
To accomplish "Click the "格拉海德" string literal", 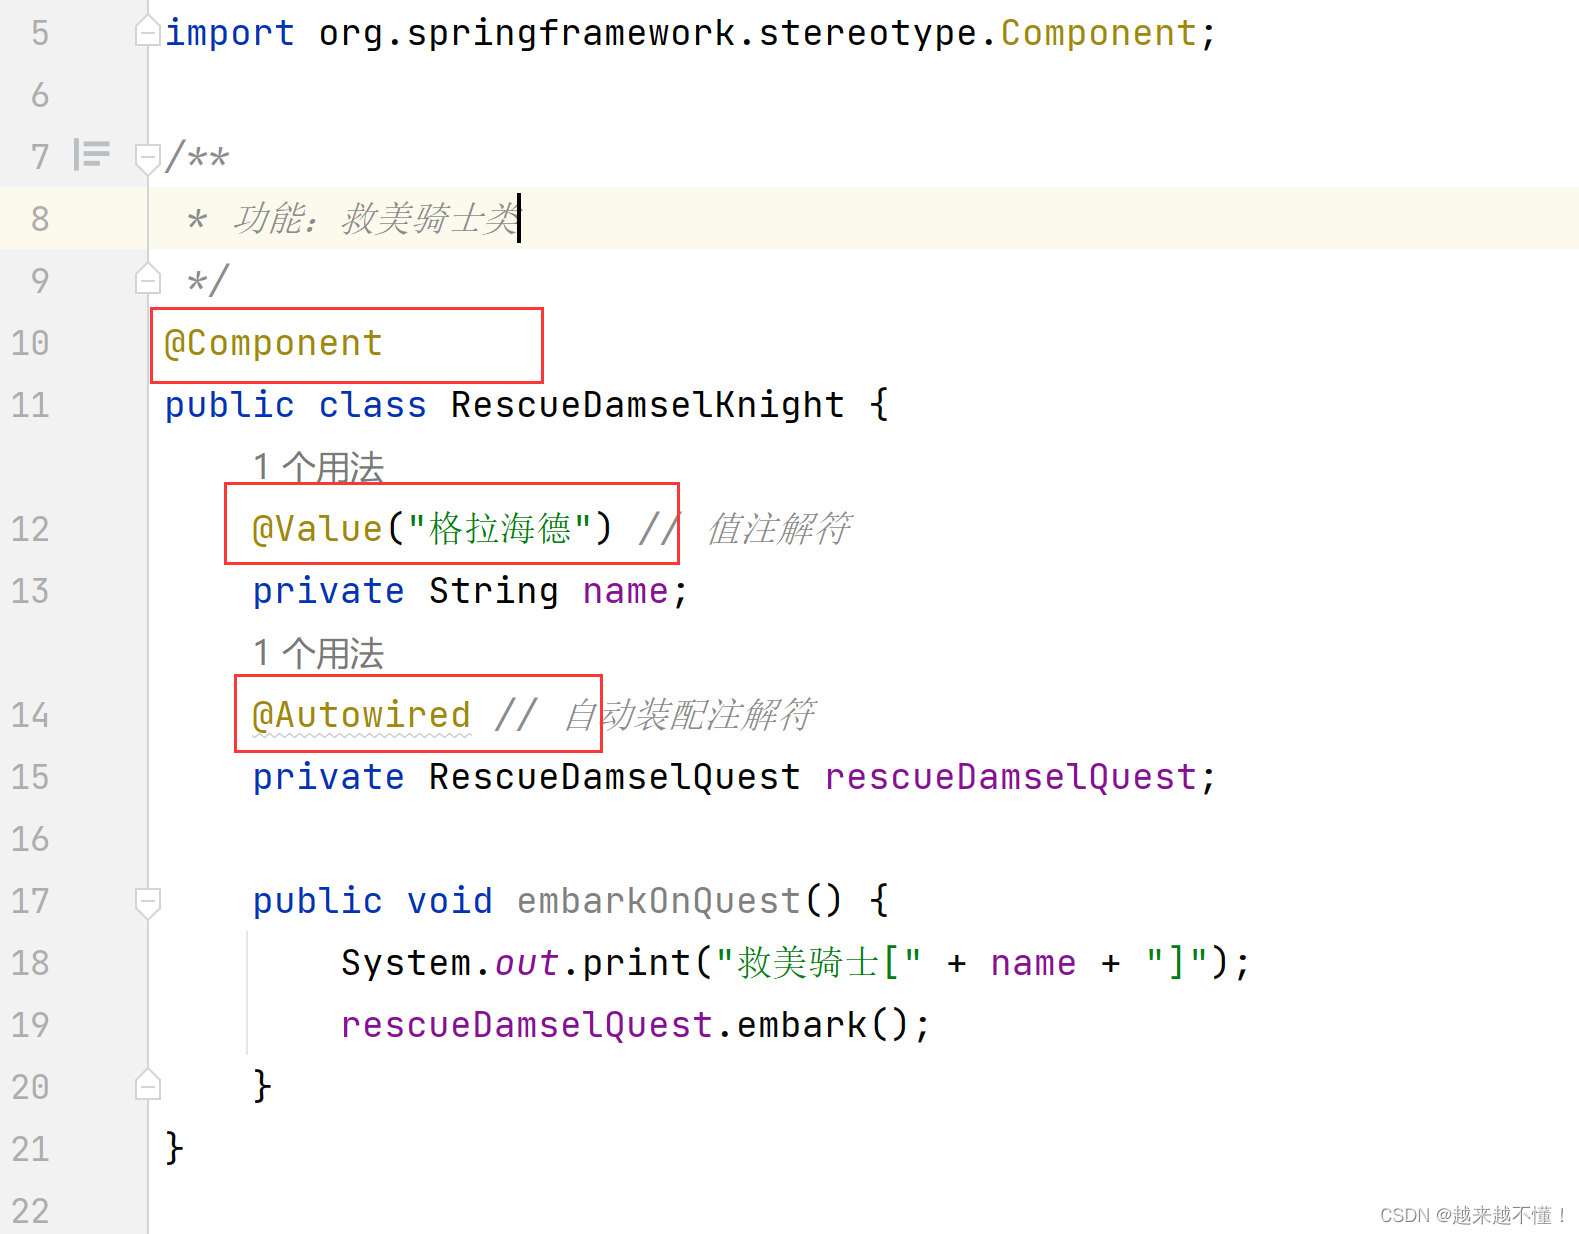I will (500, 528).
